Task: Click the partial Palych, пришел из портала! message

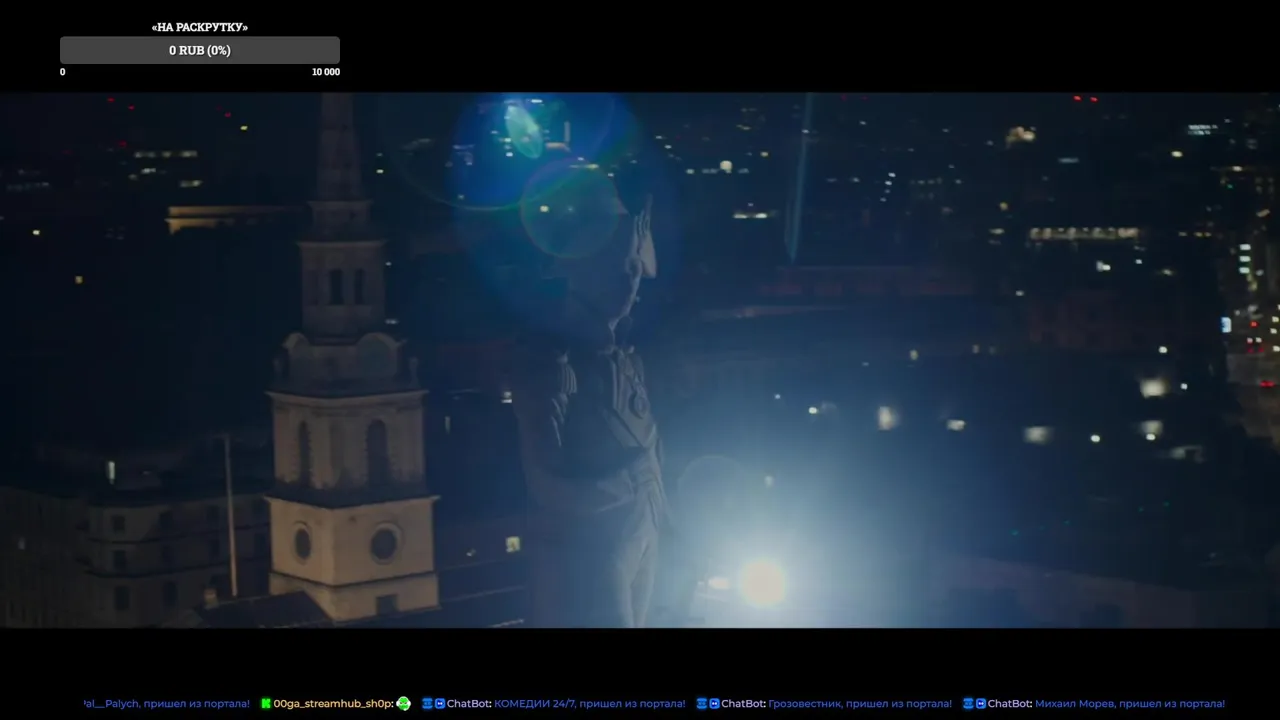Action: point(167,704)
